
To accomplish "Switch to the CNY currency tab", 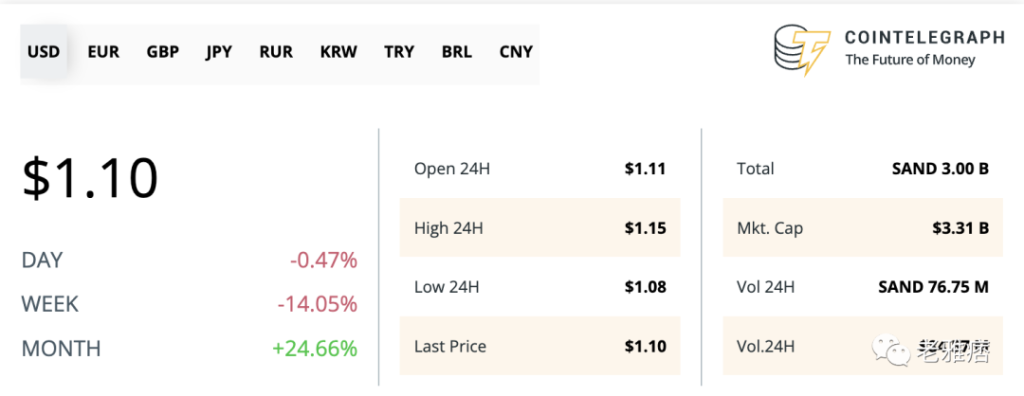I will point(516,52).
